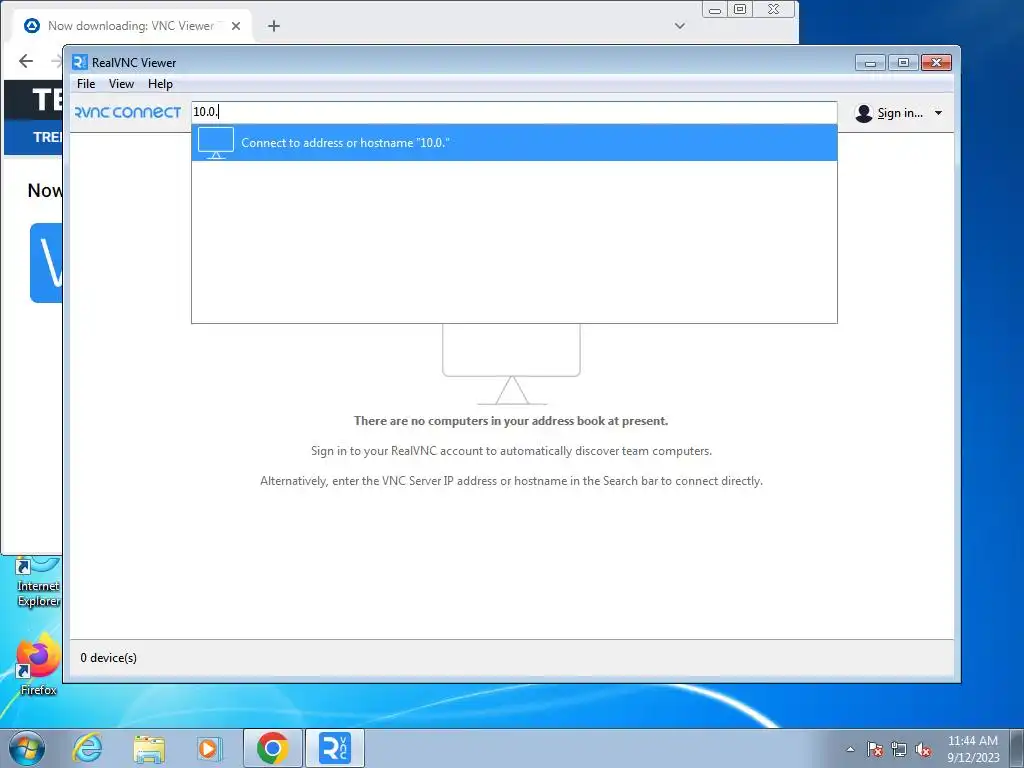Open the Windows Start menu

27,748
